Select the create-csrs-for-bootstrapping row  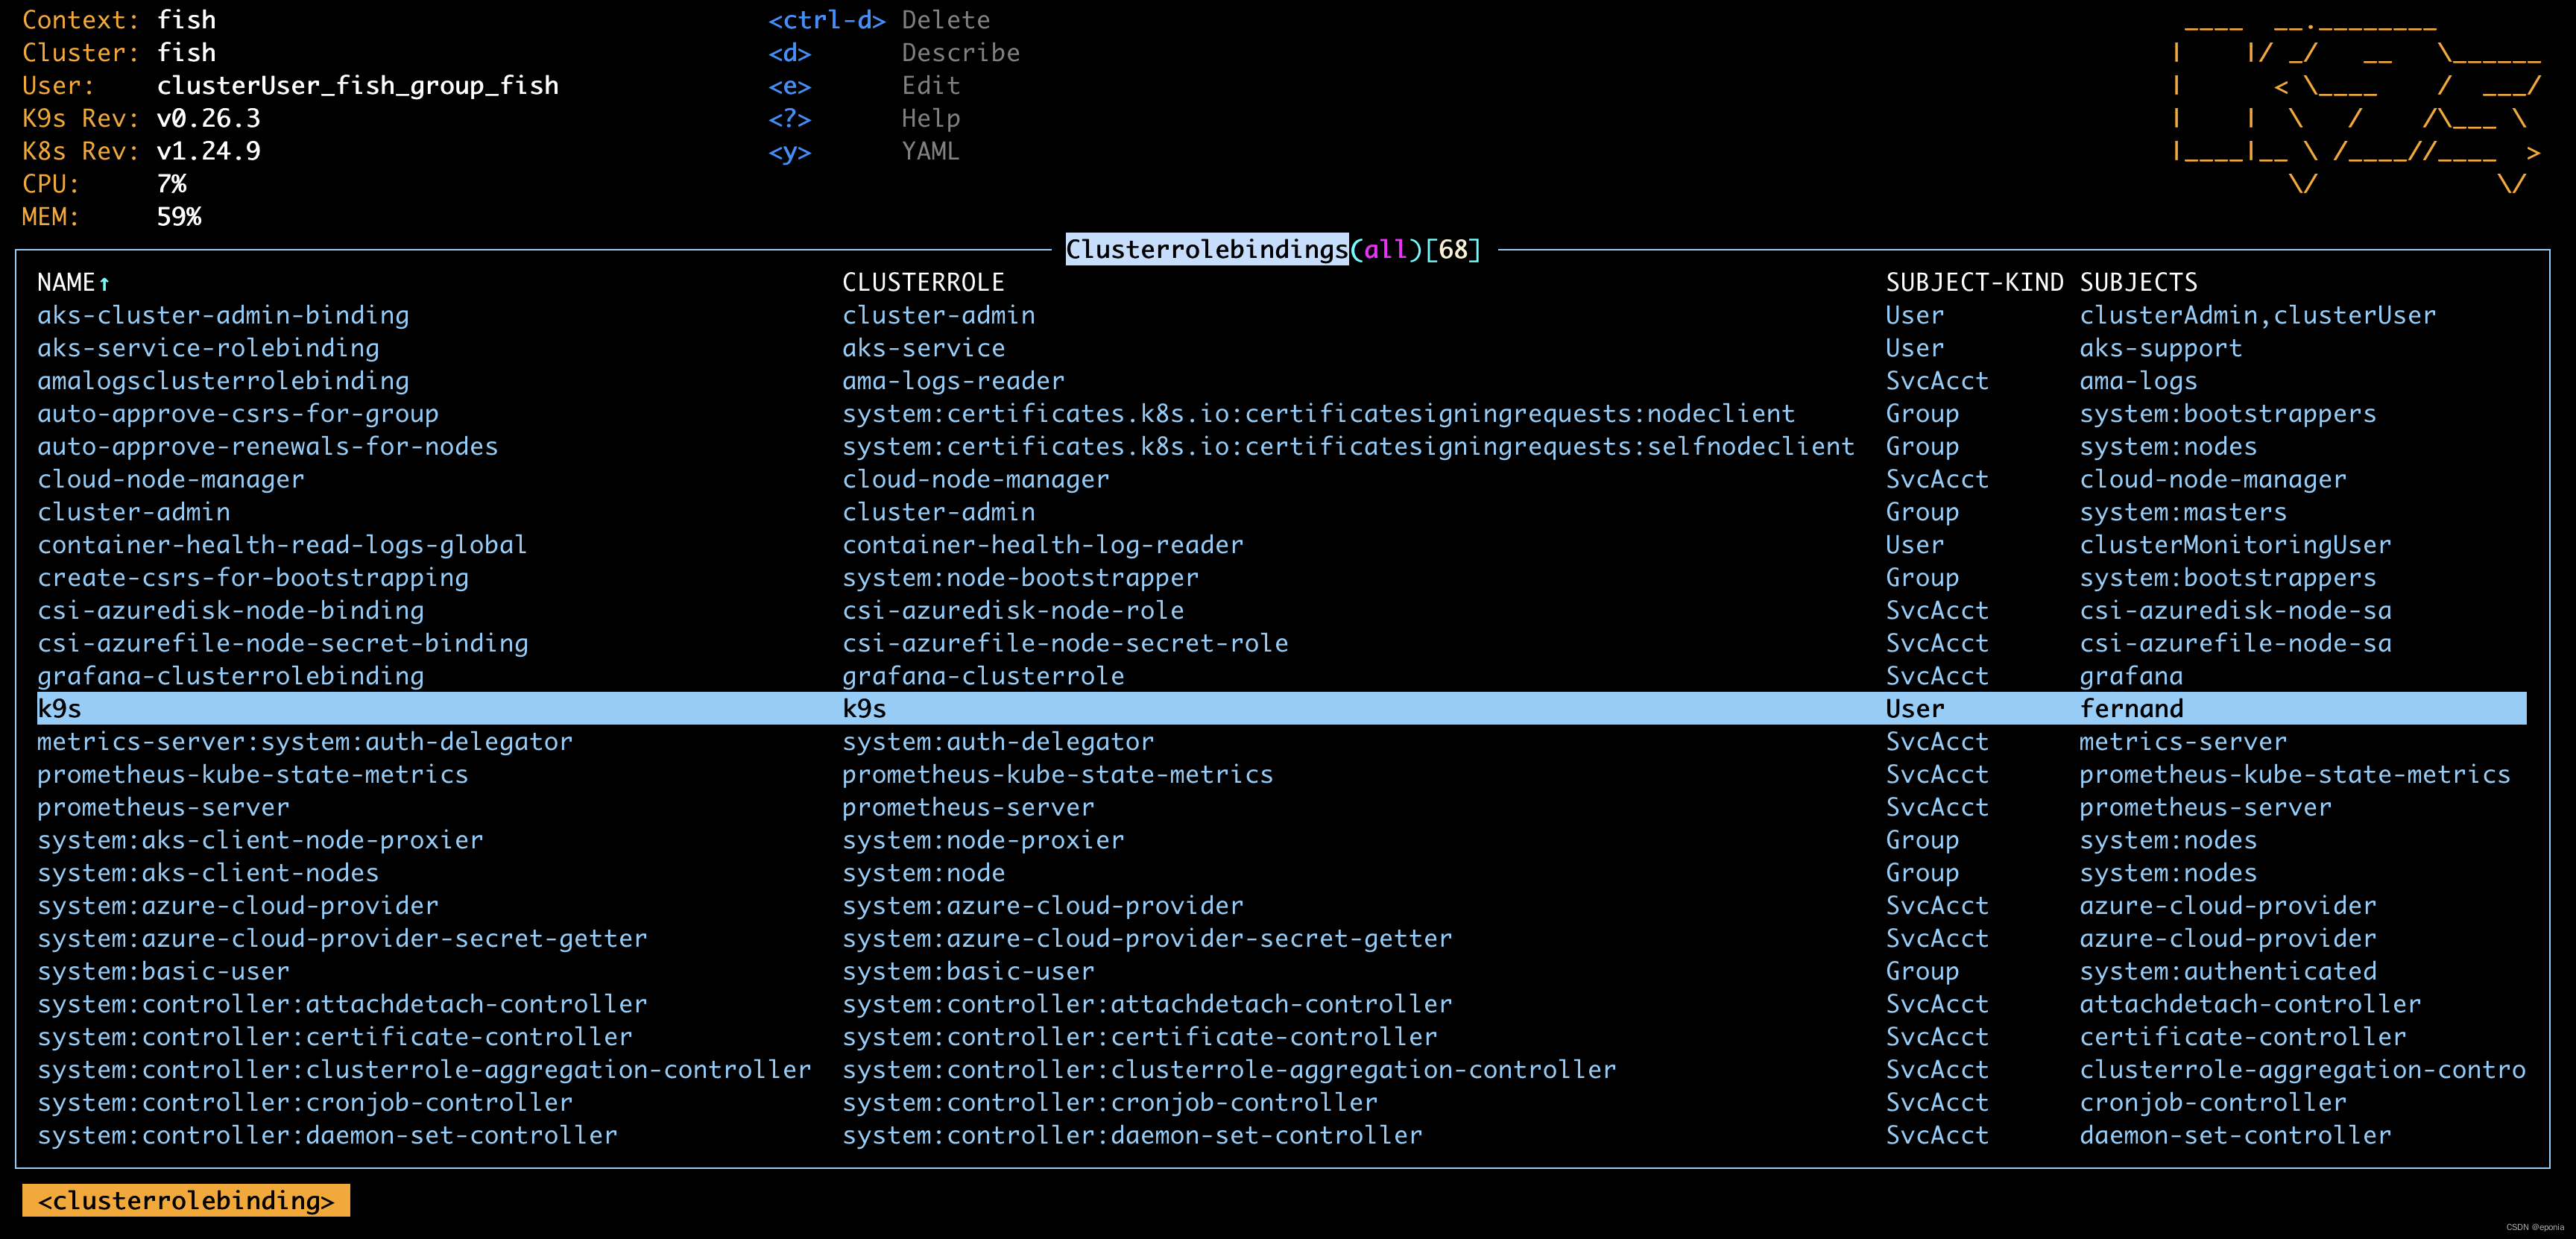click(1282, 578)
